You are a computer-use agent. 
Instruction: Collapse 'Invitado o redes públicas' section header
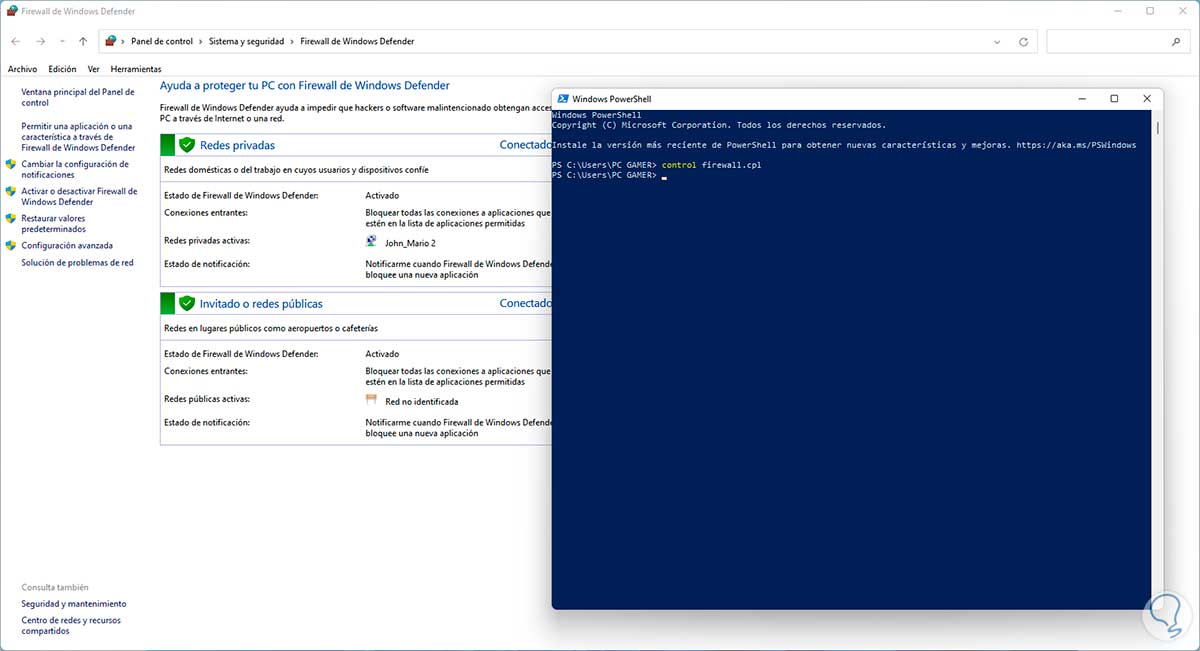[x=356, y=303]
